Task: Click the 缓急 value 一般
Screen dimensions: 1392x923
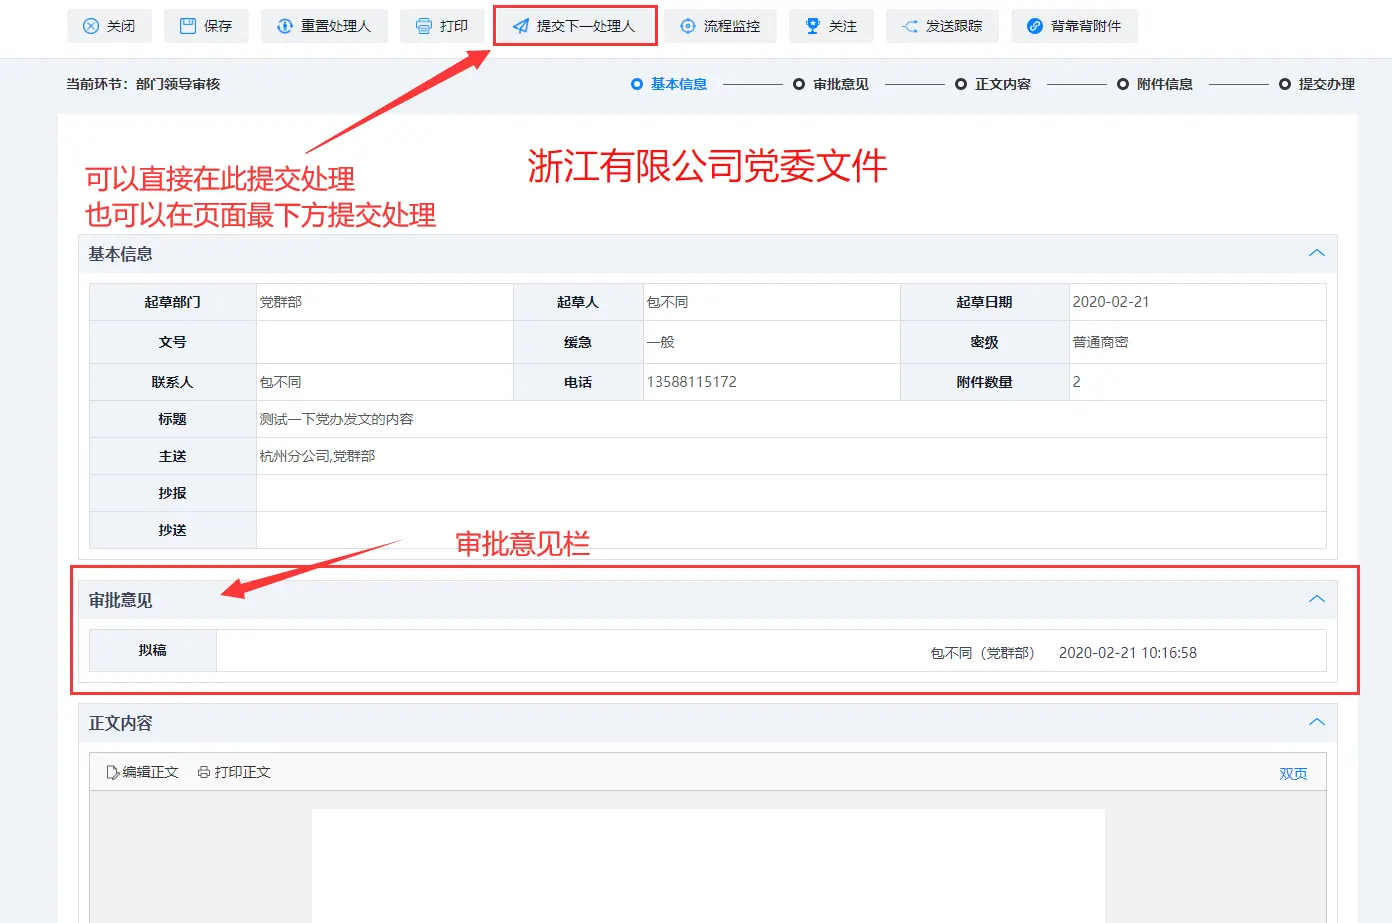Action: coord(660,342)
